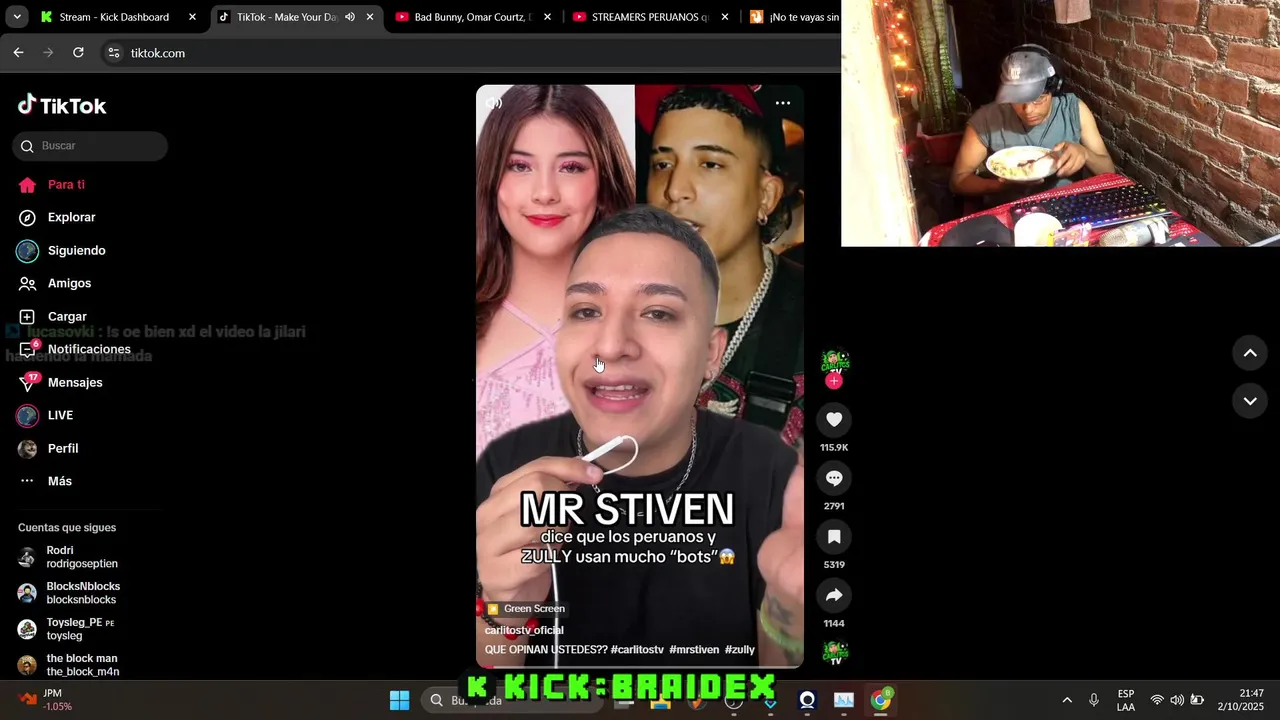Click the taskbar search box
The width and height of the screenshot is (1280, 720).
coord(512,700)
